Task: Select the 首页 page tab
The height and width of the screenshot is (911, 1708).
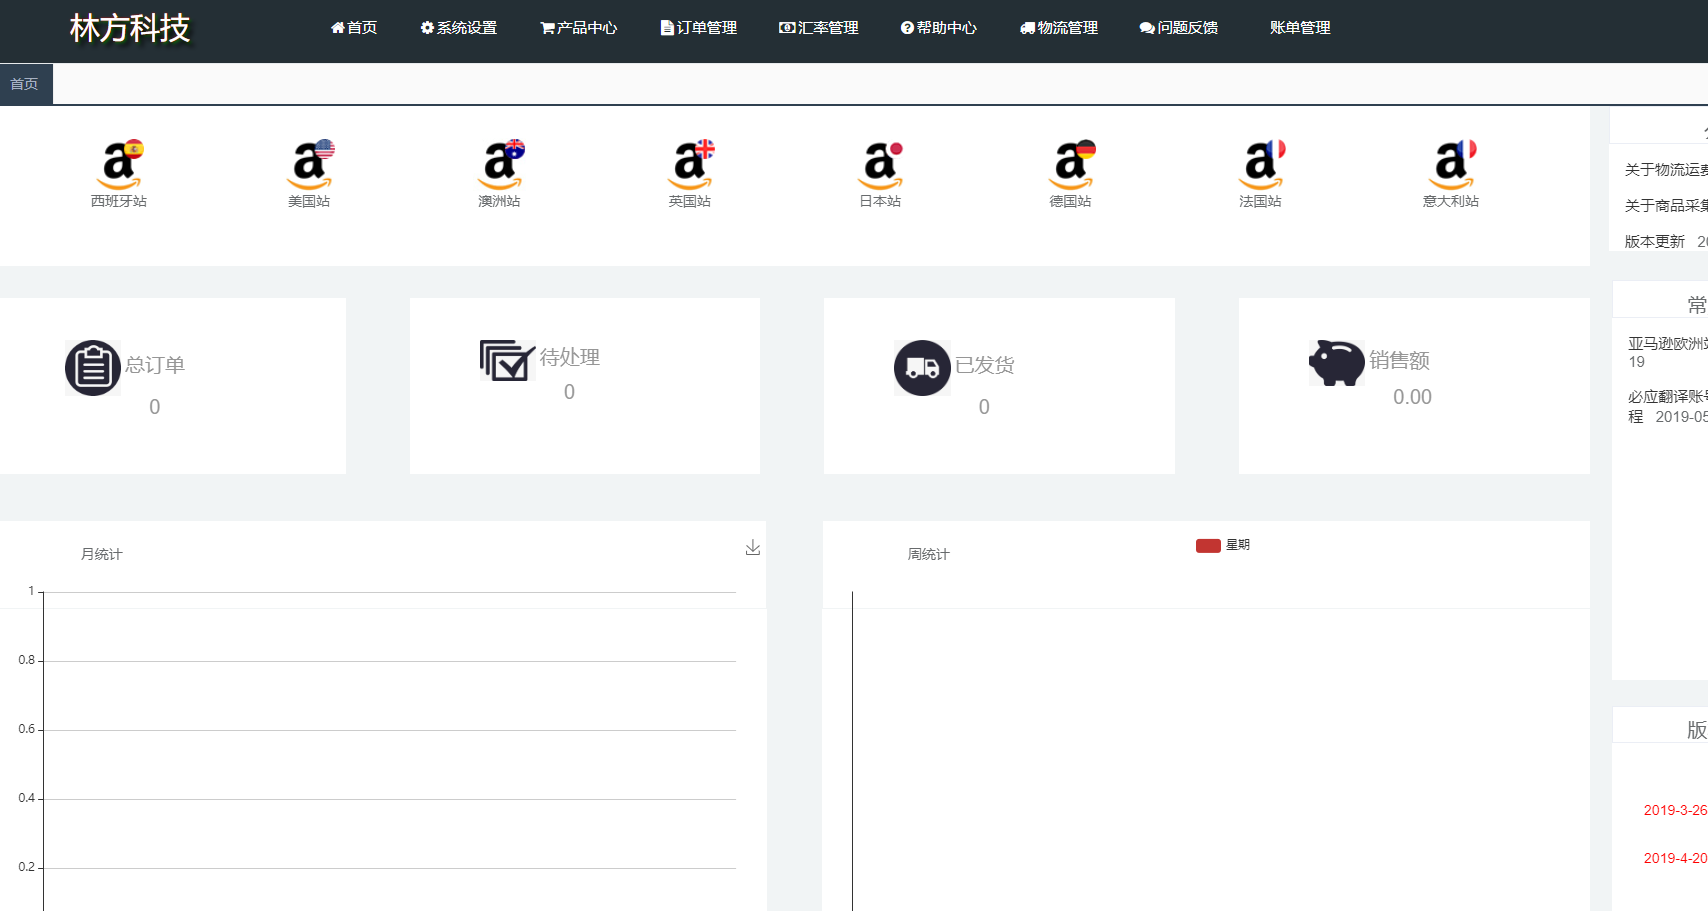Action: [26, 84]
